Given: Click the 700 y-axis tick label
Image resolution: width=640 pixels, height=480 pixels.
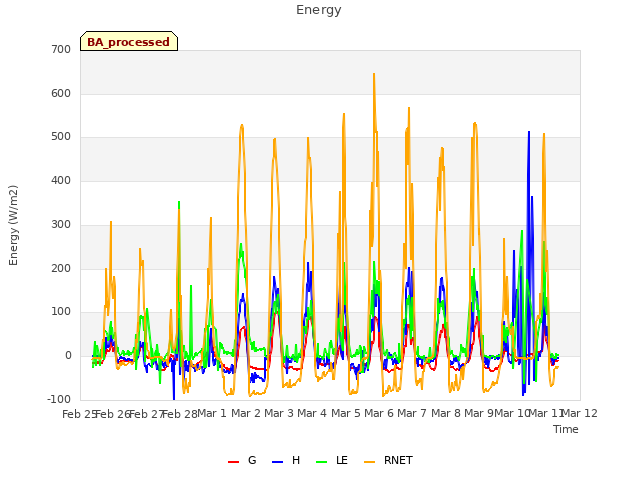Looking at the screenshot, I should point(61,50).
